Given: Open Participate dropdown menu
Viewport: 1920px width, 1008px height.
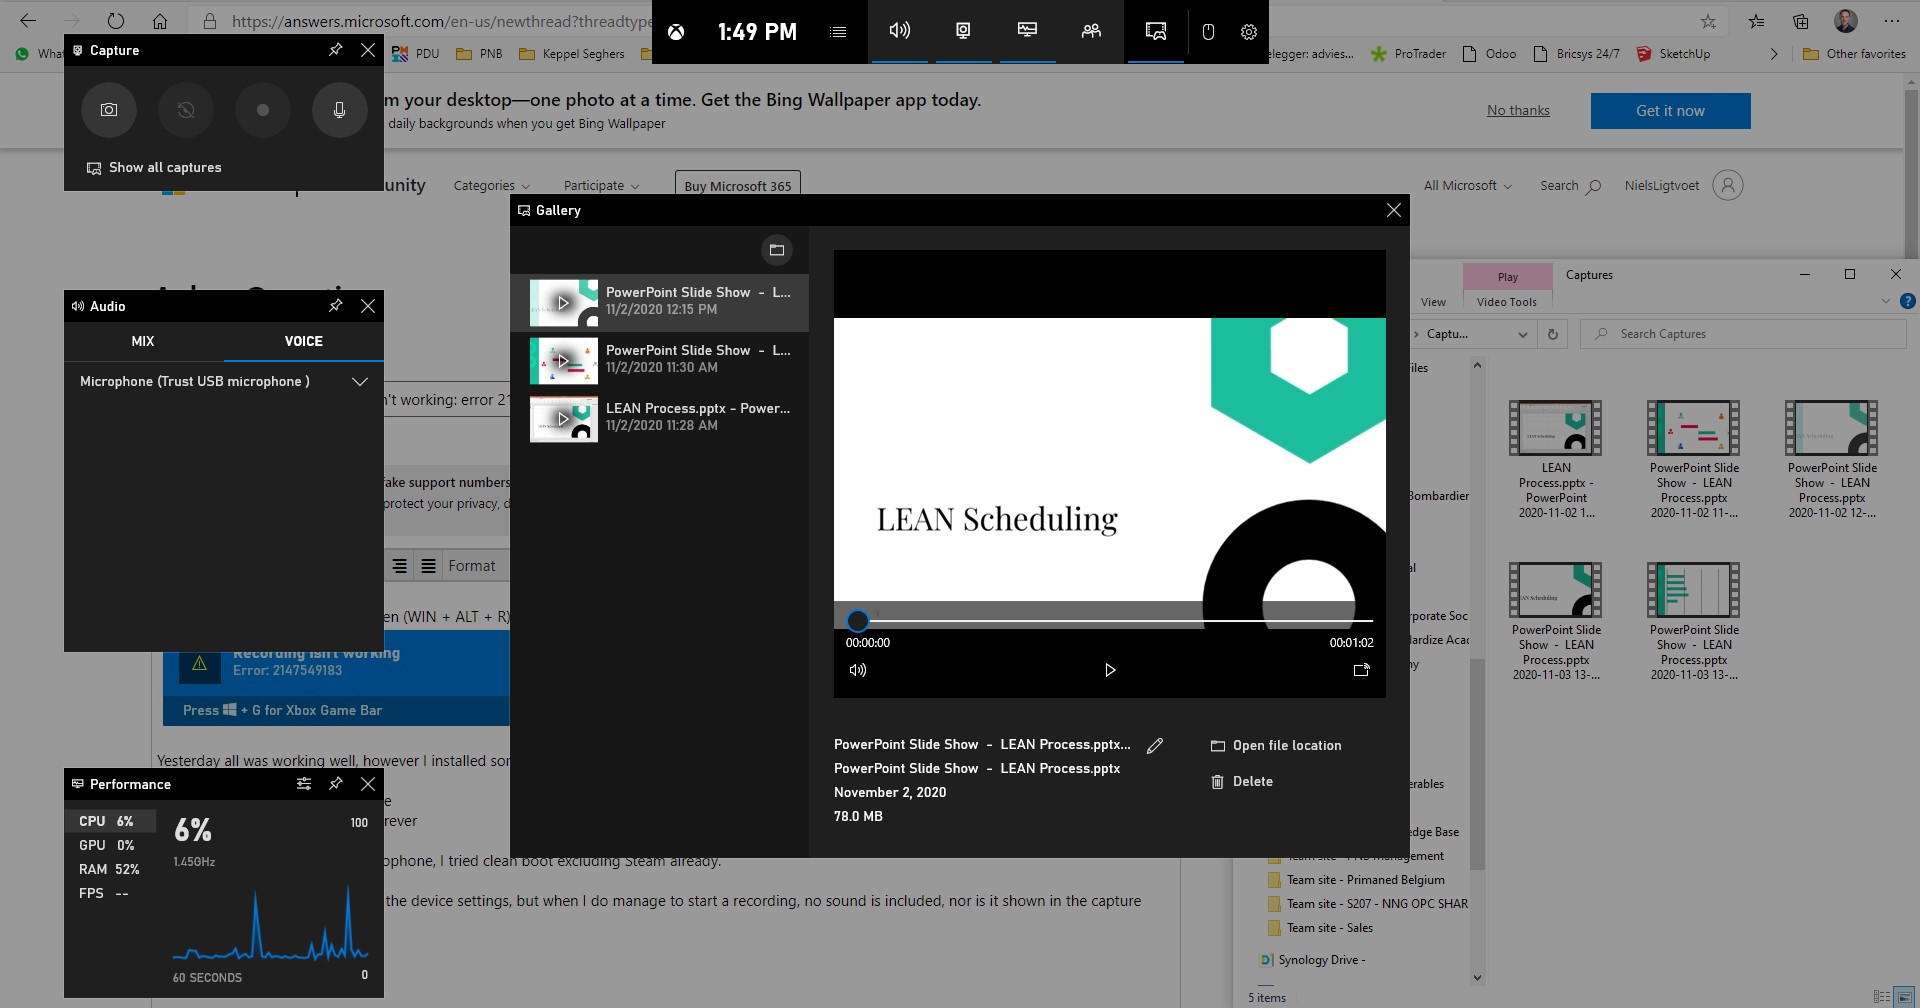Looking at the screenshot, I should (601, 185).
